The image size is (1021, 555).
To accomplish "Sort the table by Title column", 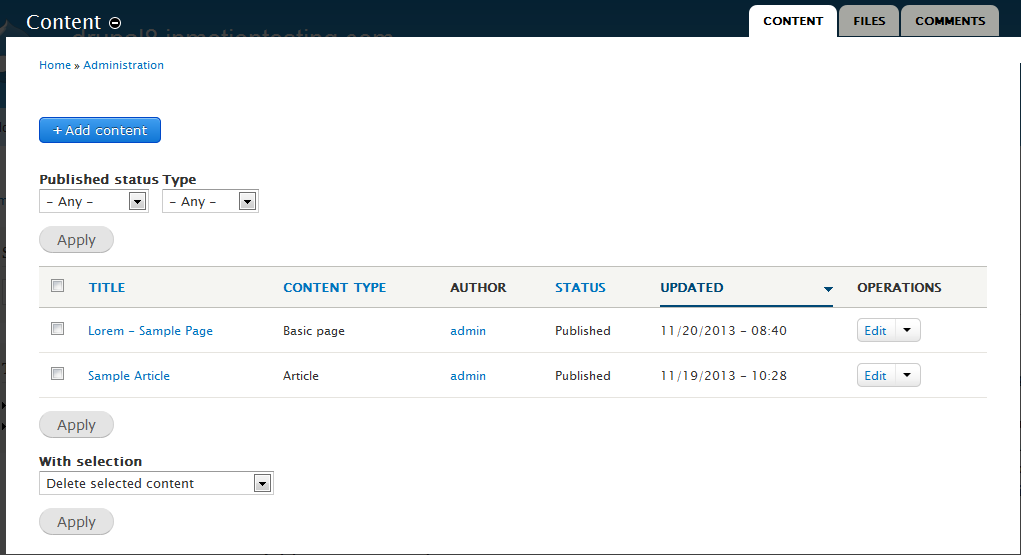I will click(x=107, y=288).
